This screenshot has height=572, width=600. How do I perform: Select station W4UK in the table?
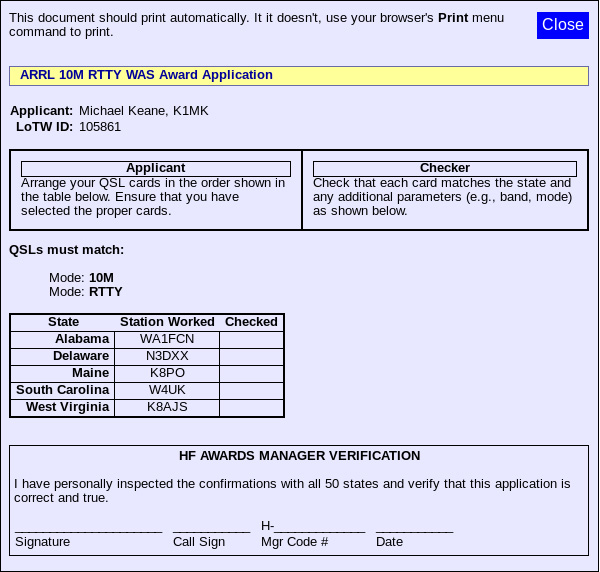point(167,390)
